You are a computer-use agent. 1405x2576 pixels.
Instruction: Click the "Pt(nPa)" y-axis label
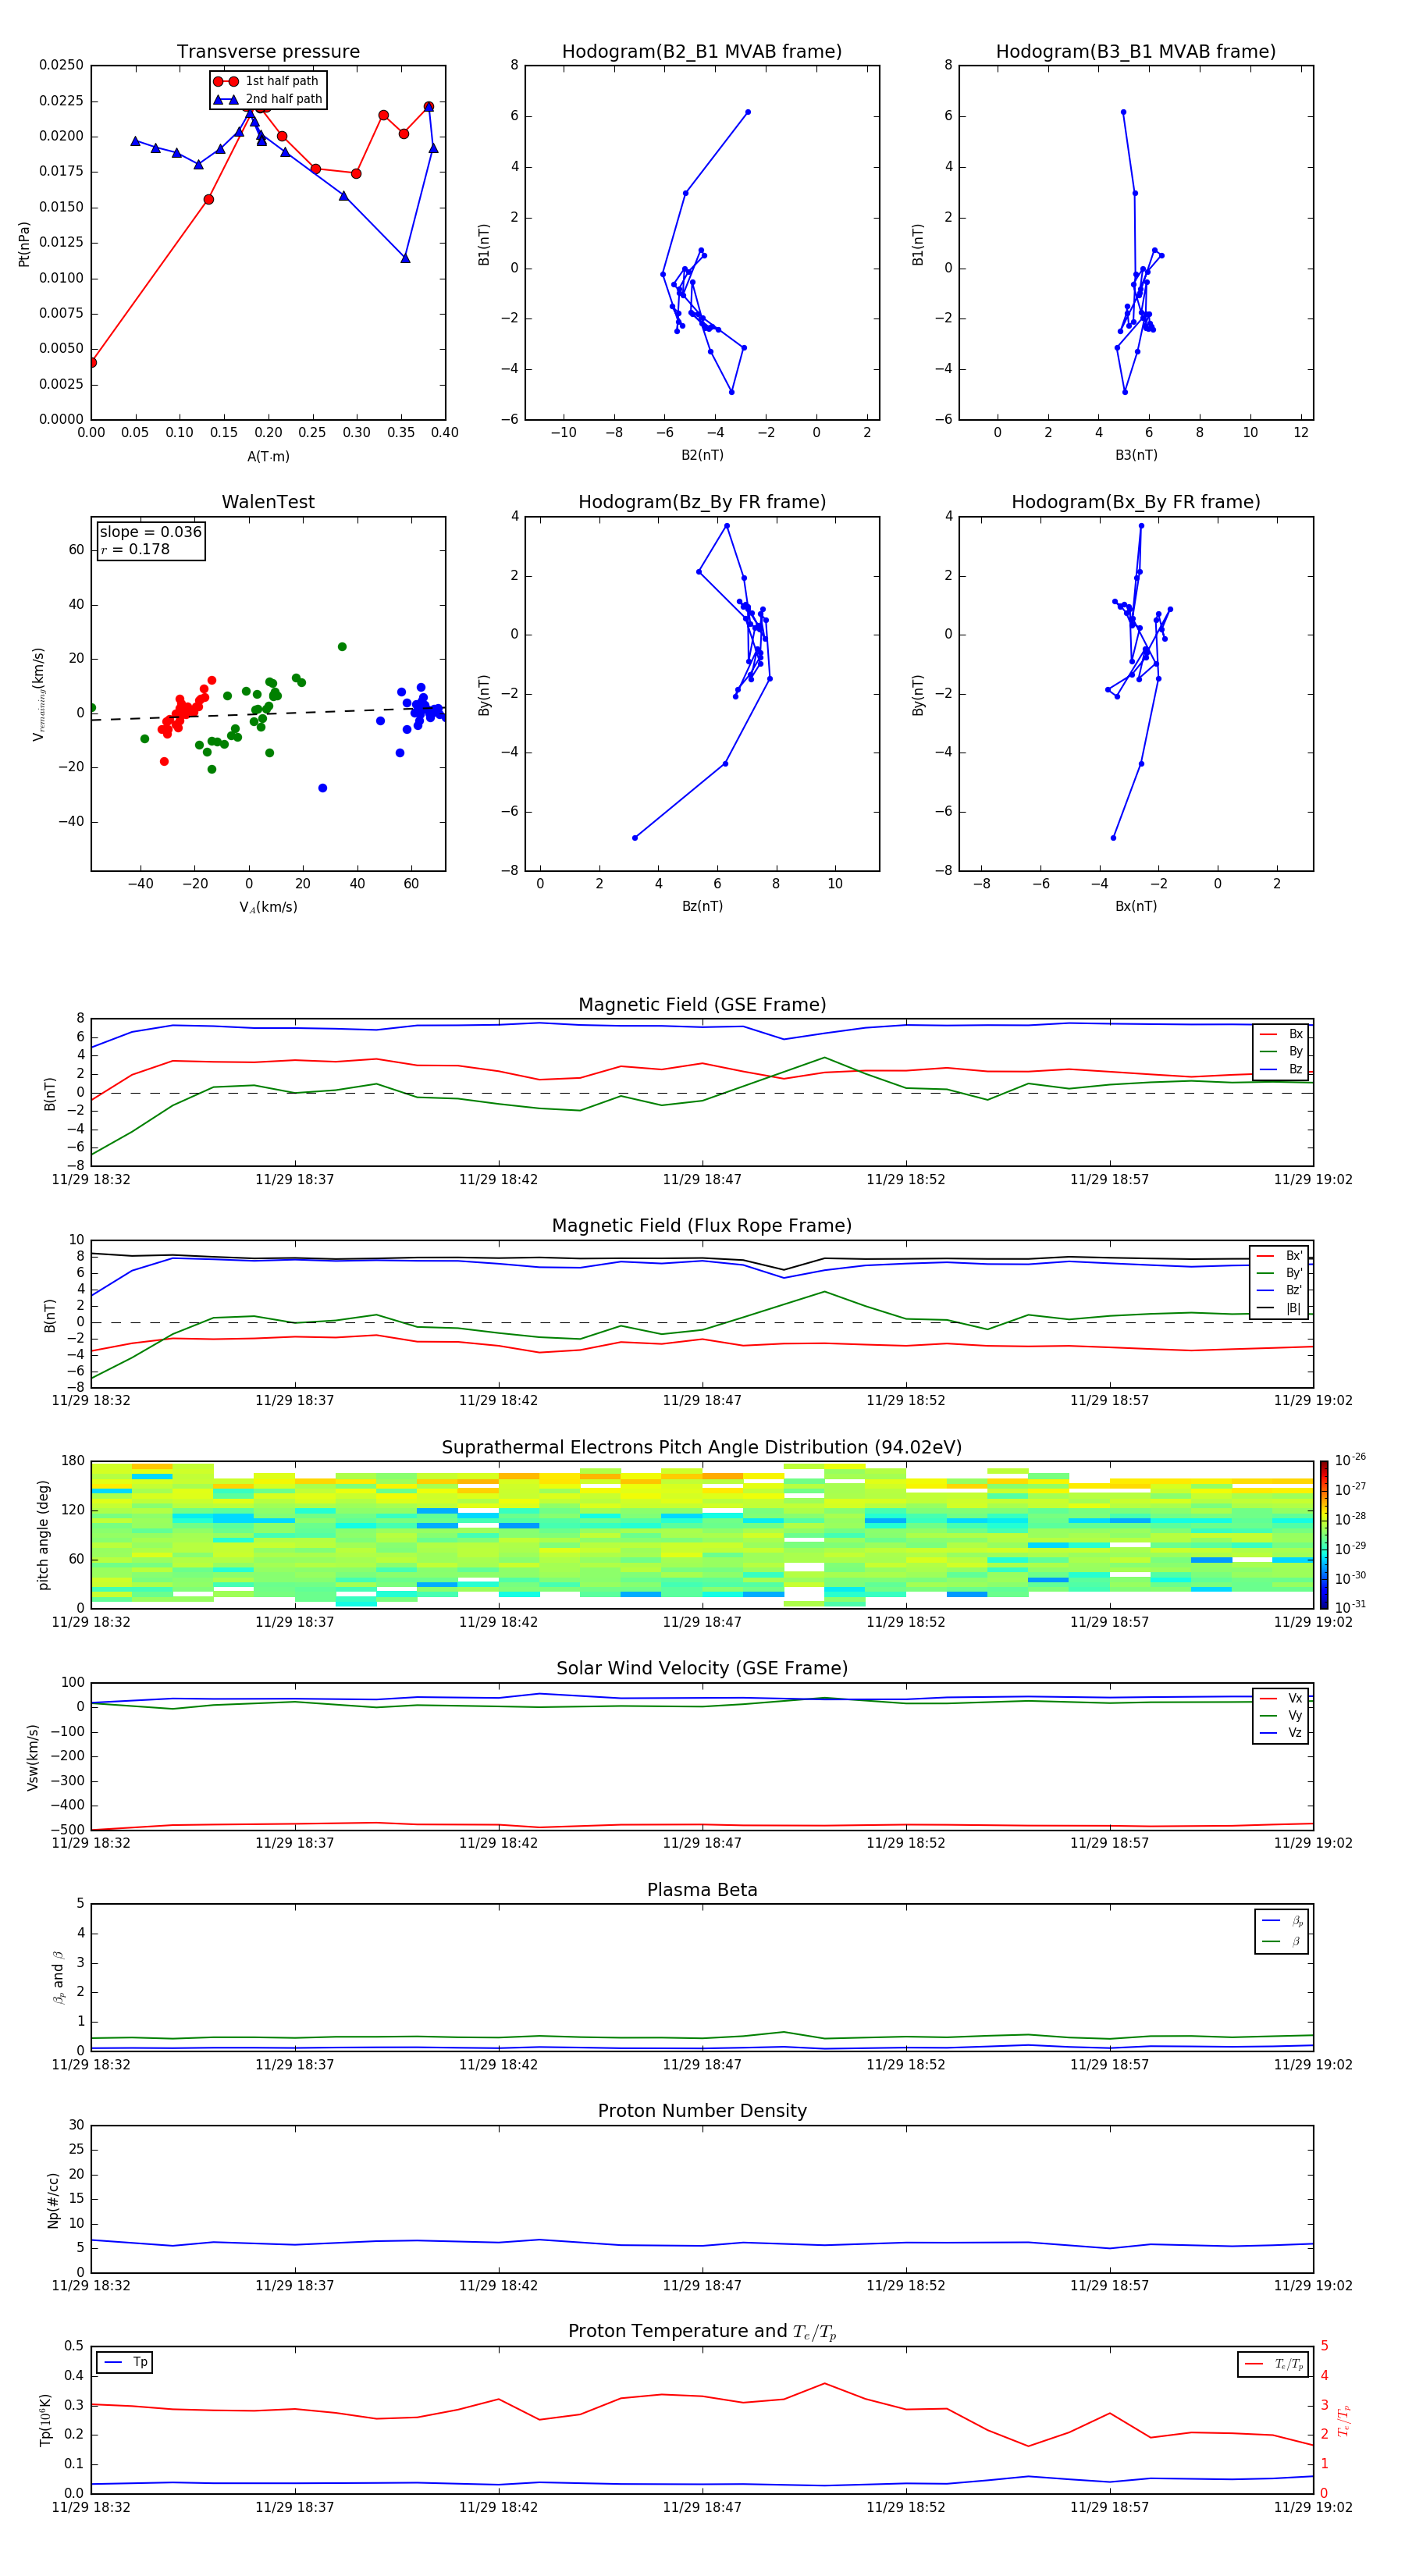pos(24,244)
